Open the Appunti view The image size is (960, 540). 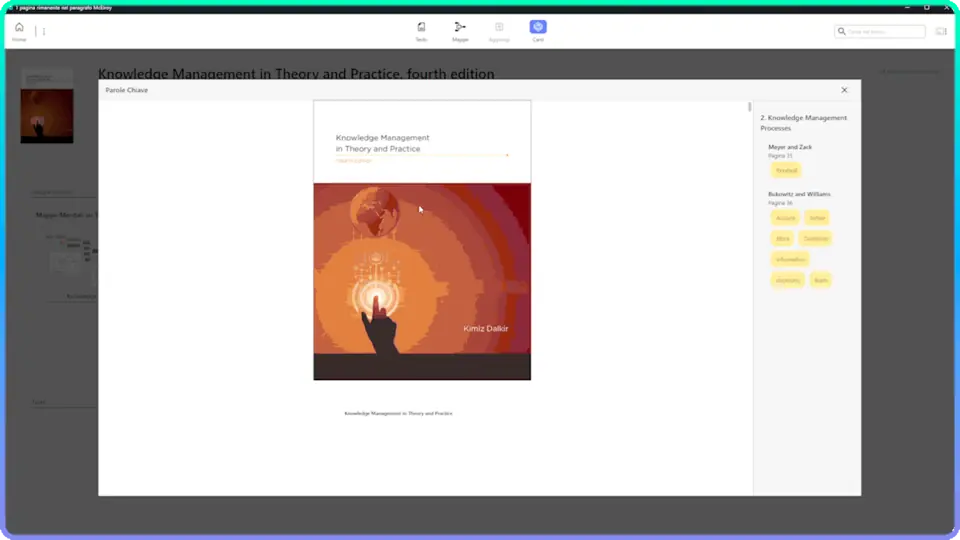499,28
